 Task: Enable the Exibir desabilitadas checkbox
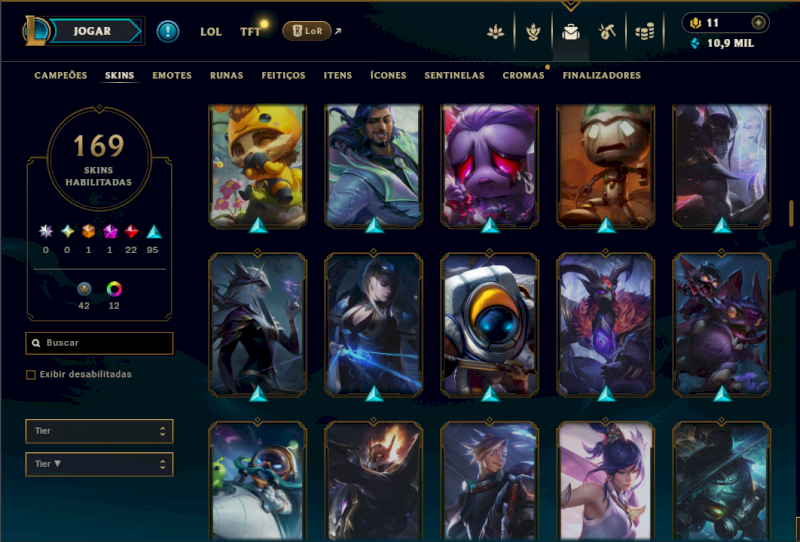(31, 375)
